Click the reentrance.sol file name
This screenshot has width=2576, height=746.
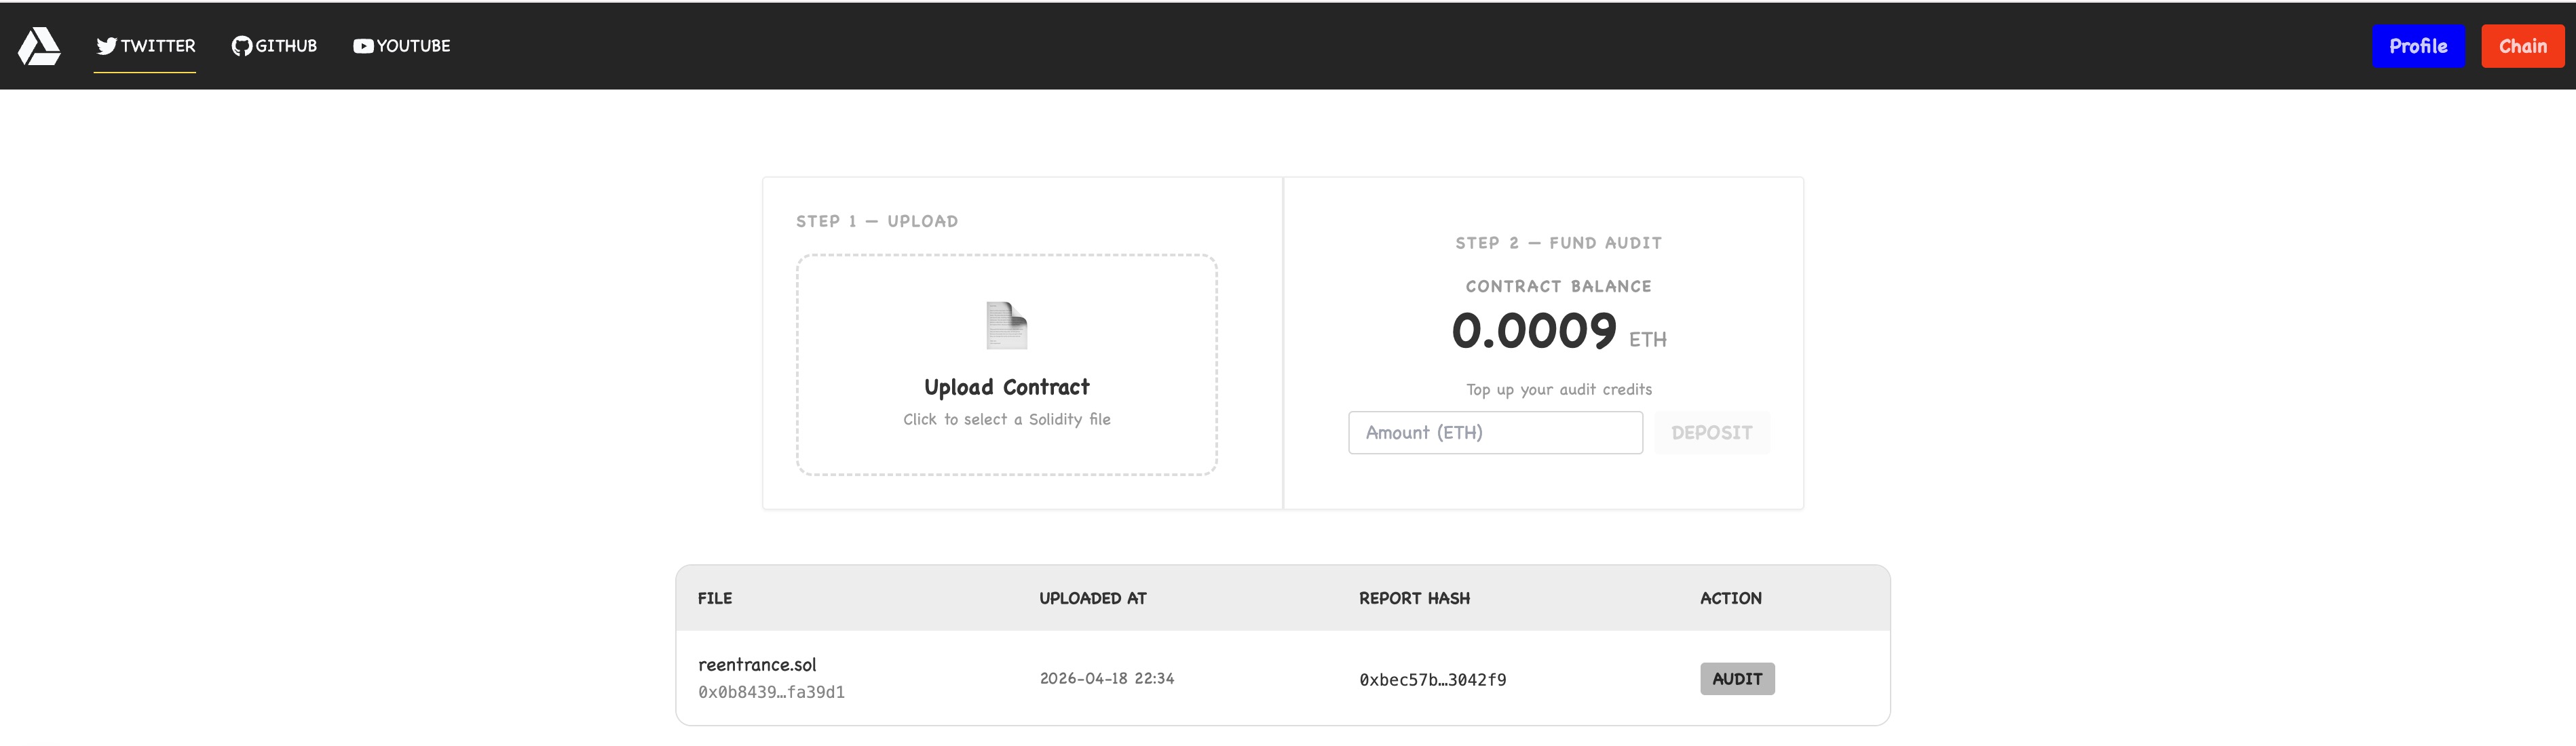tap(757, 665)
